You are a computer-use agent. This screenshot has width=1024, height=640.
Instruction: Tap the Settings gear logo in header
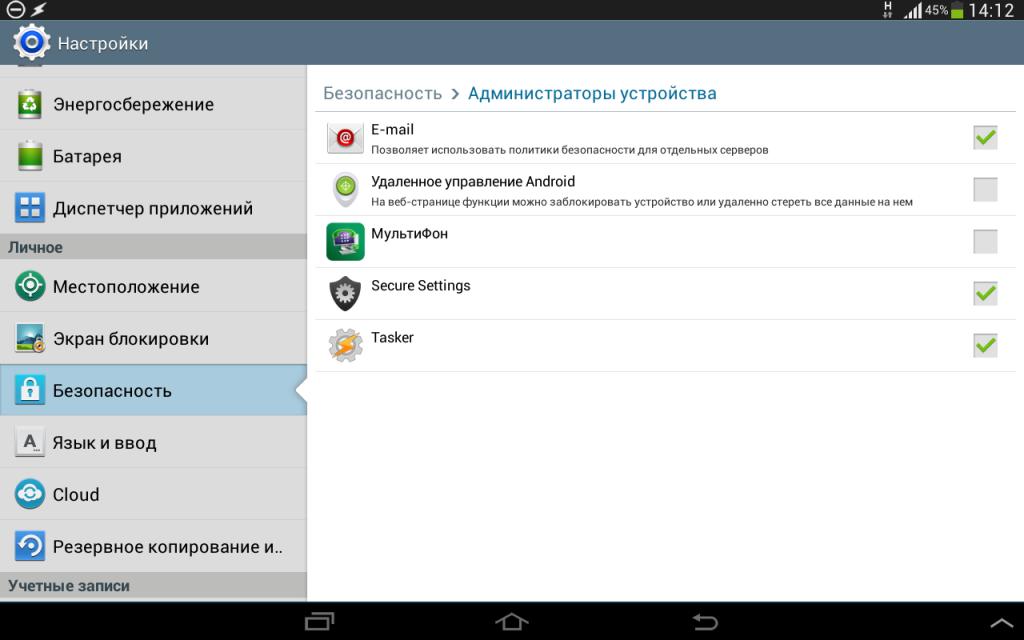[x=31, y=42]
